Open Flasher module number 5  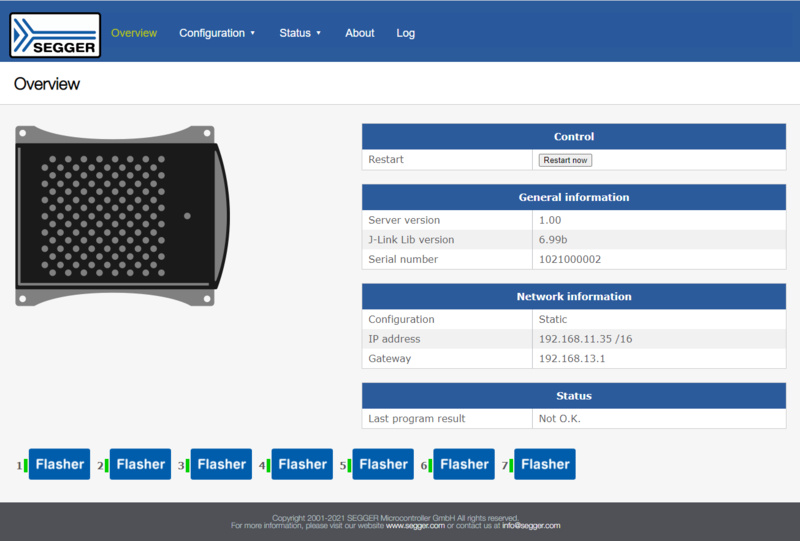tap(383, 464)
